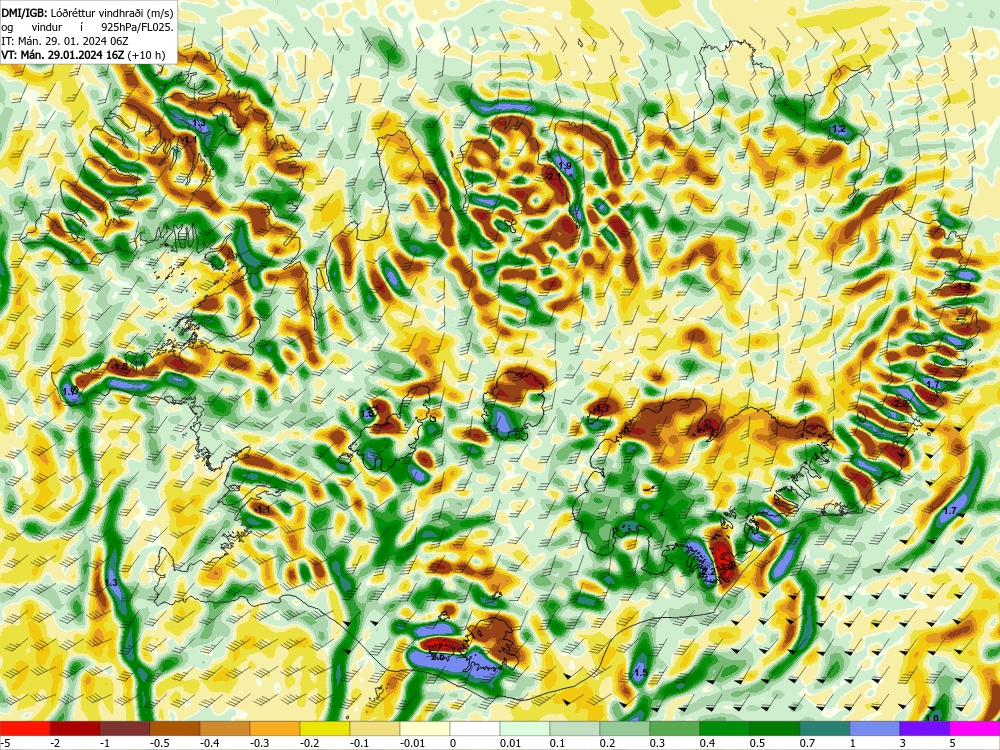Click the map value '-1.6' in the west
The height and width of the screenshot is (750, 1000).
point(120,367)
